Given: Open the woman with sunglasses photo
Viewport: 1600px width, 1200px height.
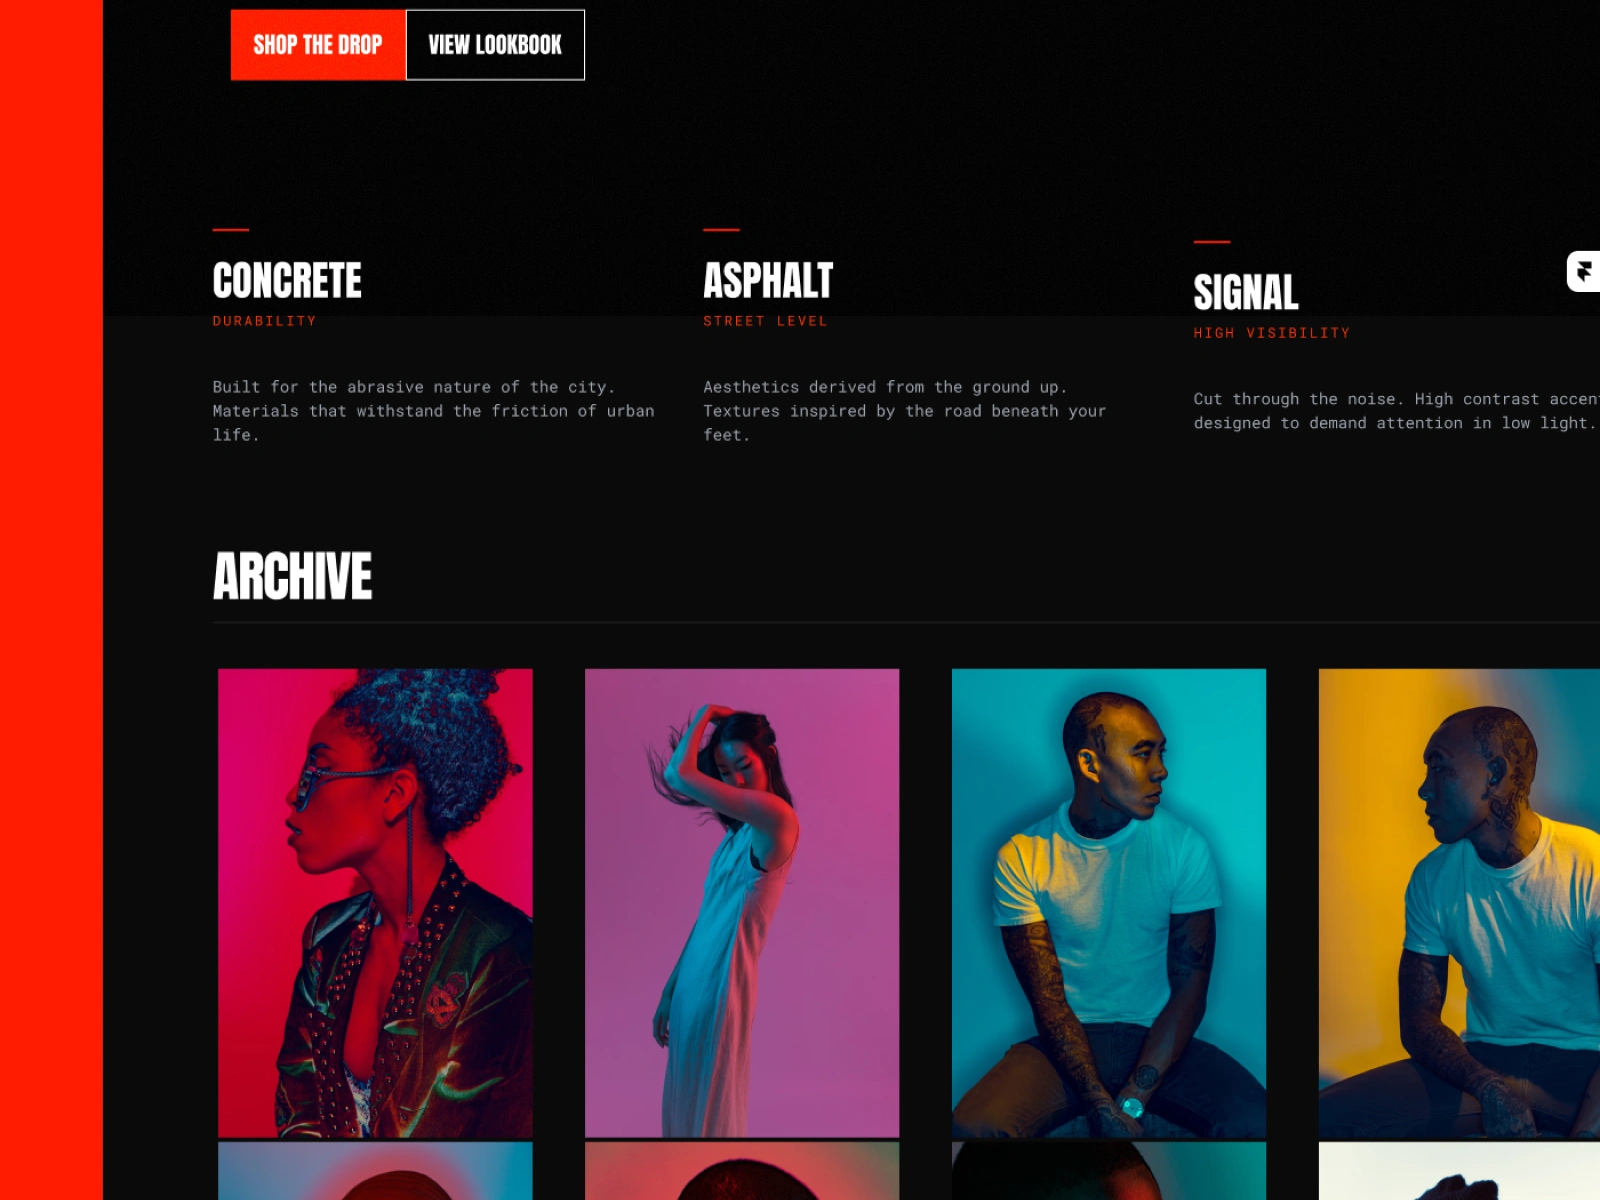Looking at the screenshot, I should tap(375, 903).
